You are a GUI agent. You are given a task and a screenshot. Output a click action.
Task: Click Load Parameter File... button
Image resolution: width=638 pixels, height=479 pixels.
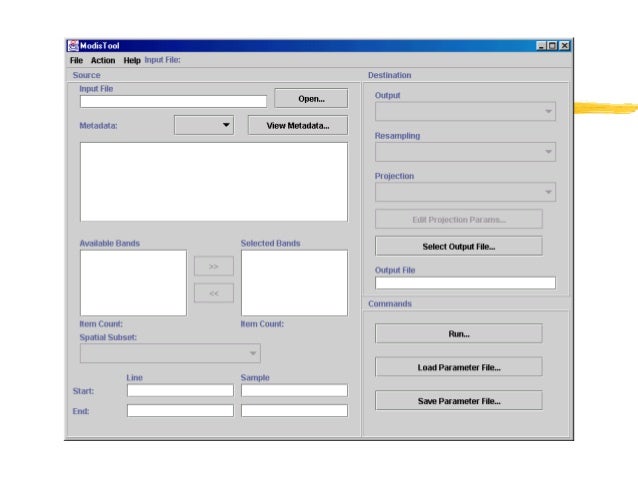[x=459, y=367]
